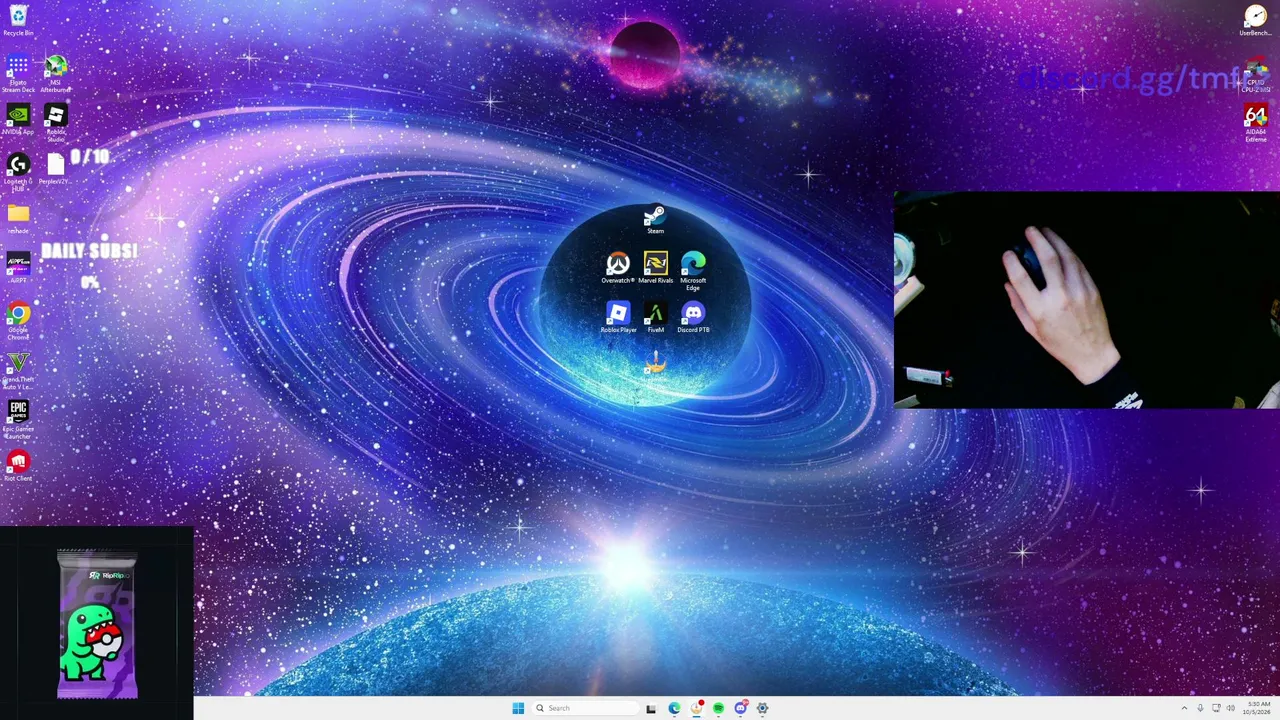
Task: Launch Roblox Player shortcut
Action: [618, 318]
